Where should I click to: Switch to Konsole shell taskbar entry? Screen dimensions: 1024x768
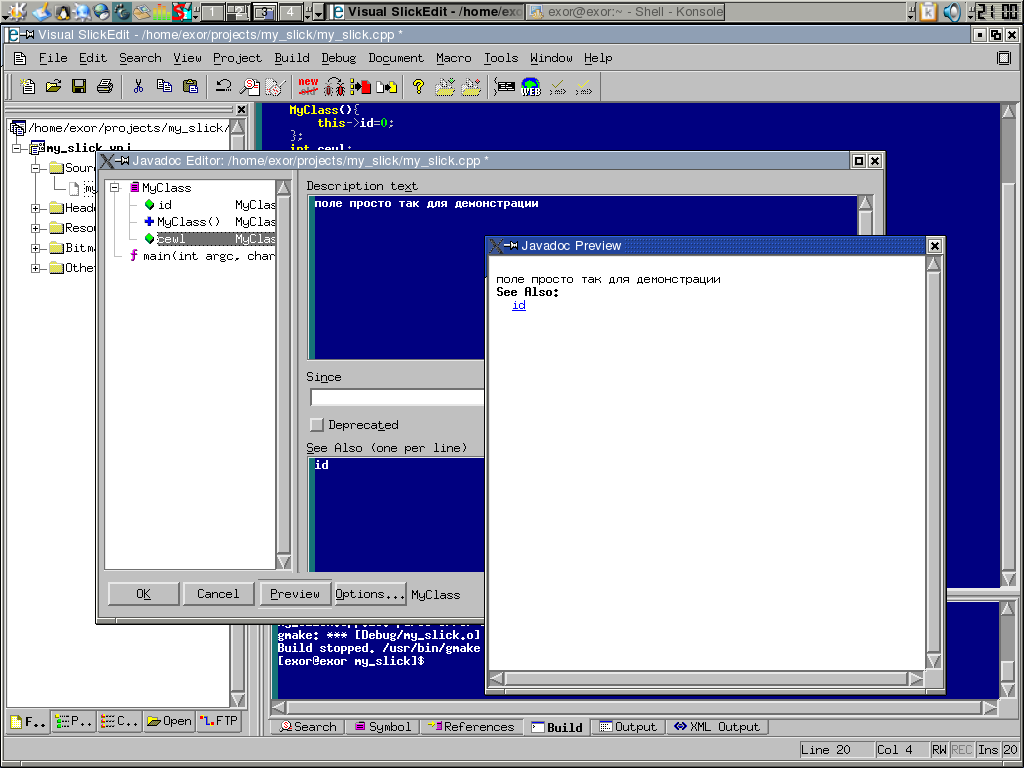[626, 11]
